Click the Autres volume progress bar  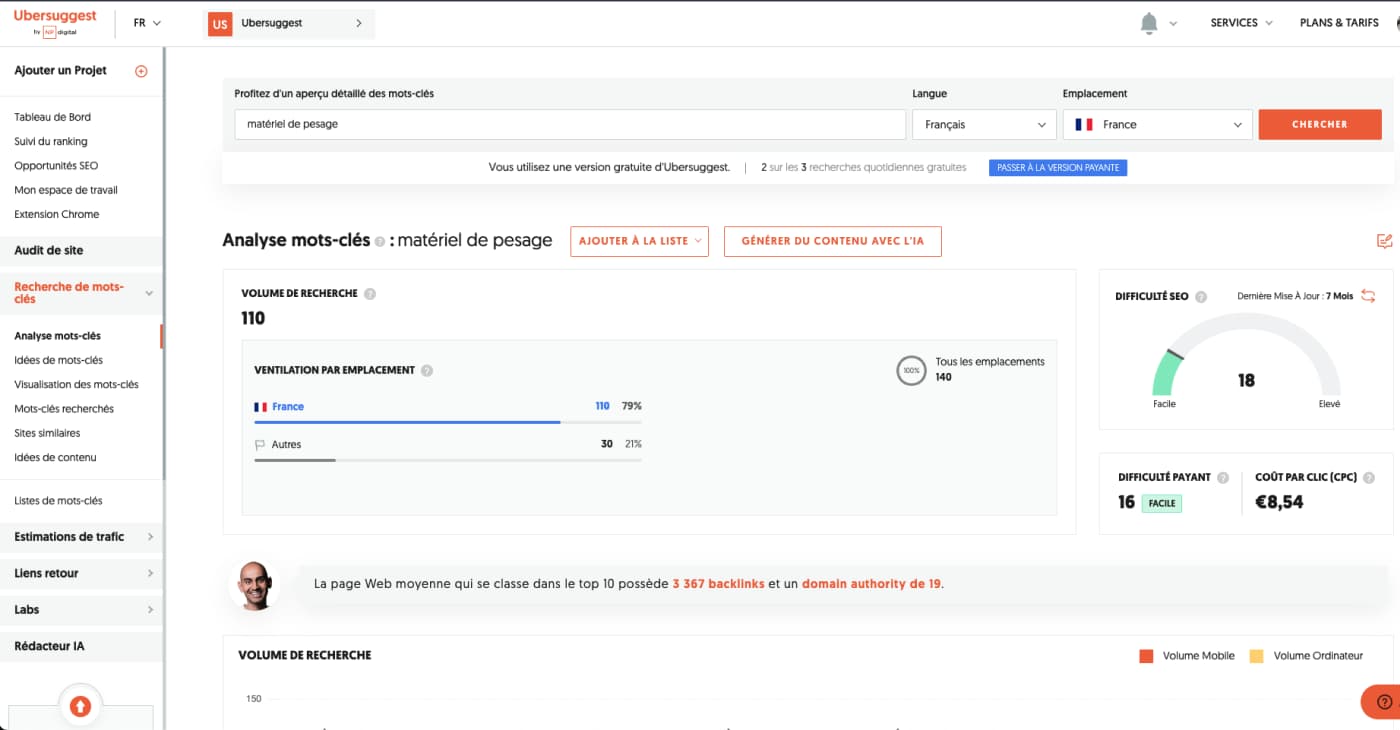(x=448, y=460)
